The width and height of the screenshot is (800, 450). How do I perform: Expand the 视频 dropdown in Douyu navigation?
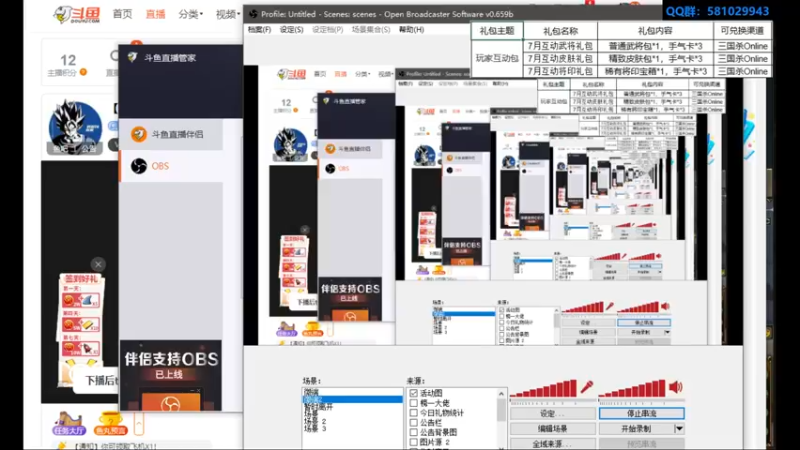pyautogui.click(x=228, y=14)
